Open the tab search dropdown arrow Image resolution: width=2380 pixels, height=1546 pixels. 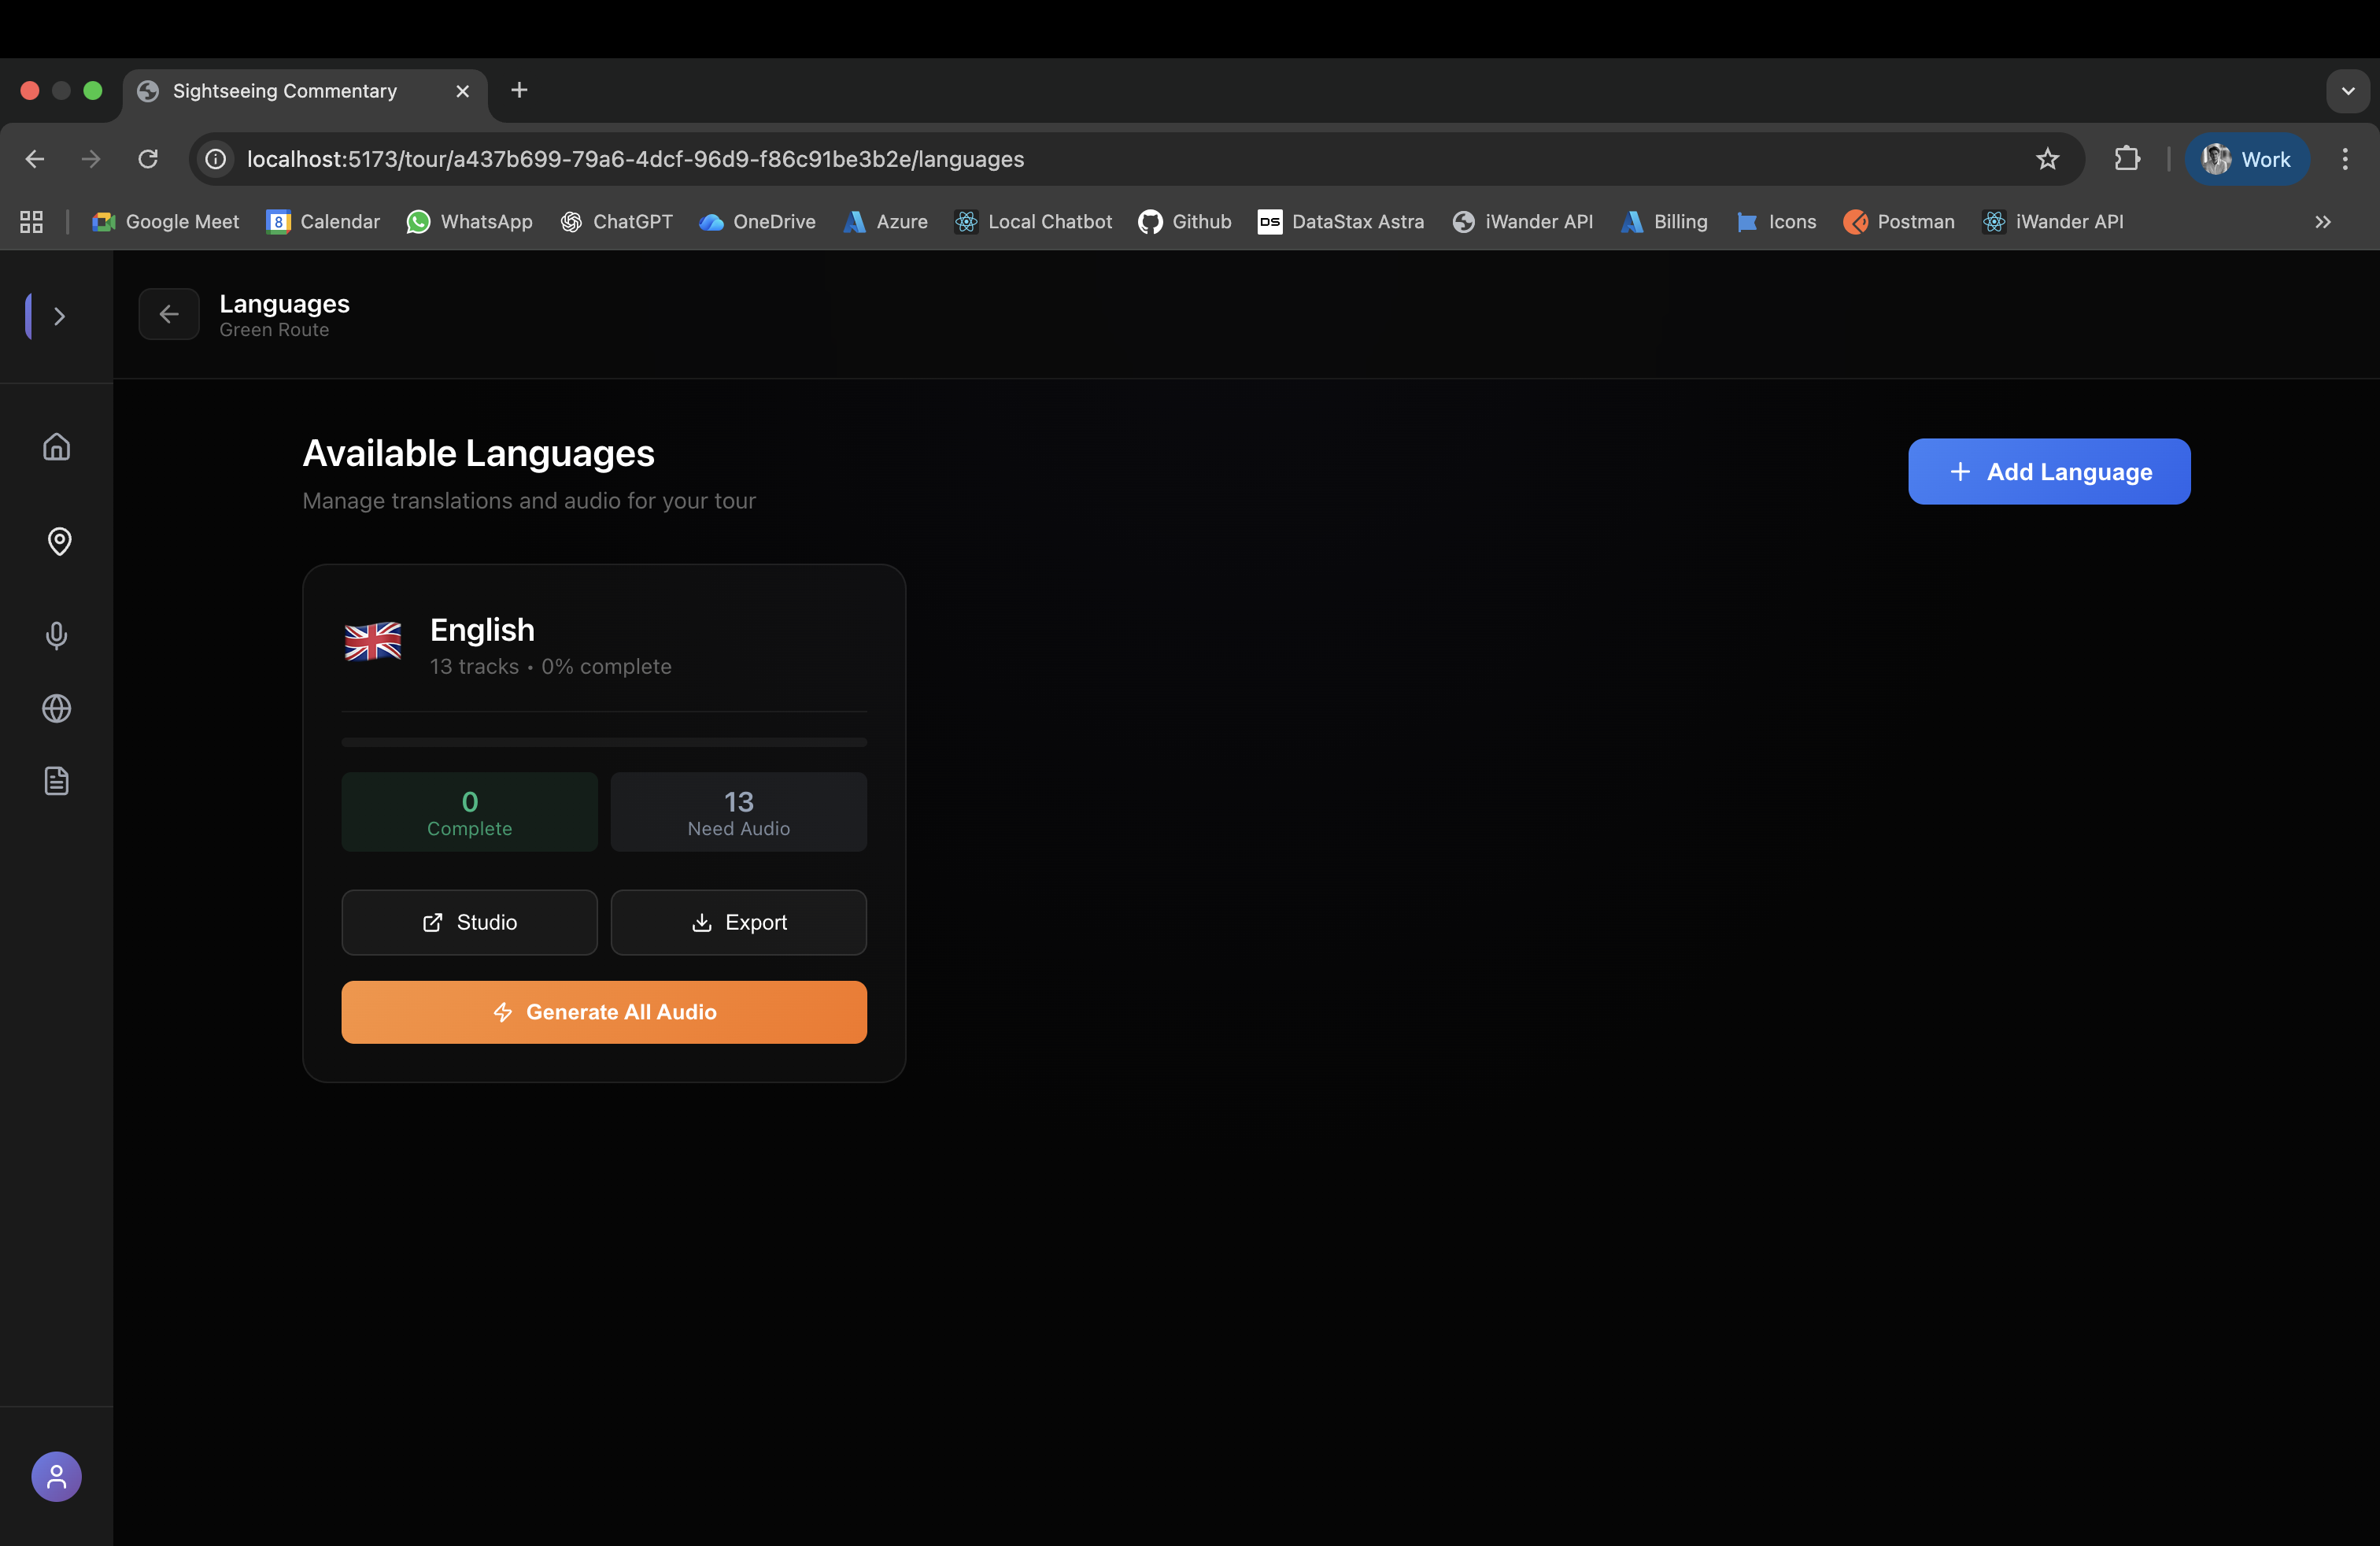2347,91
